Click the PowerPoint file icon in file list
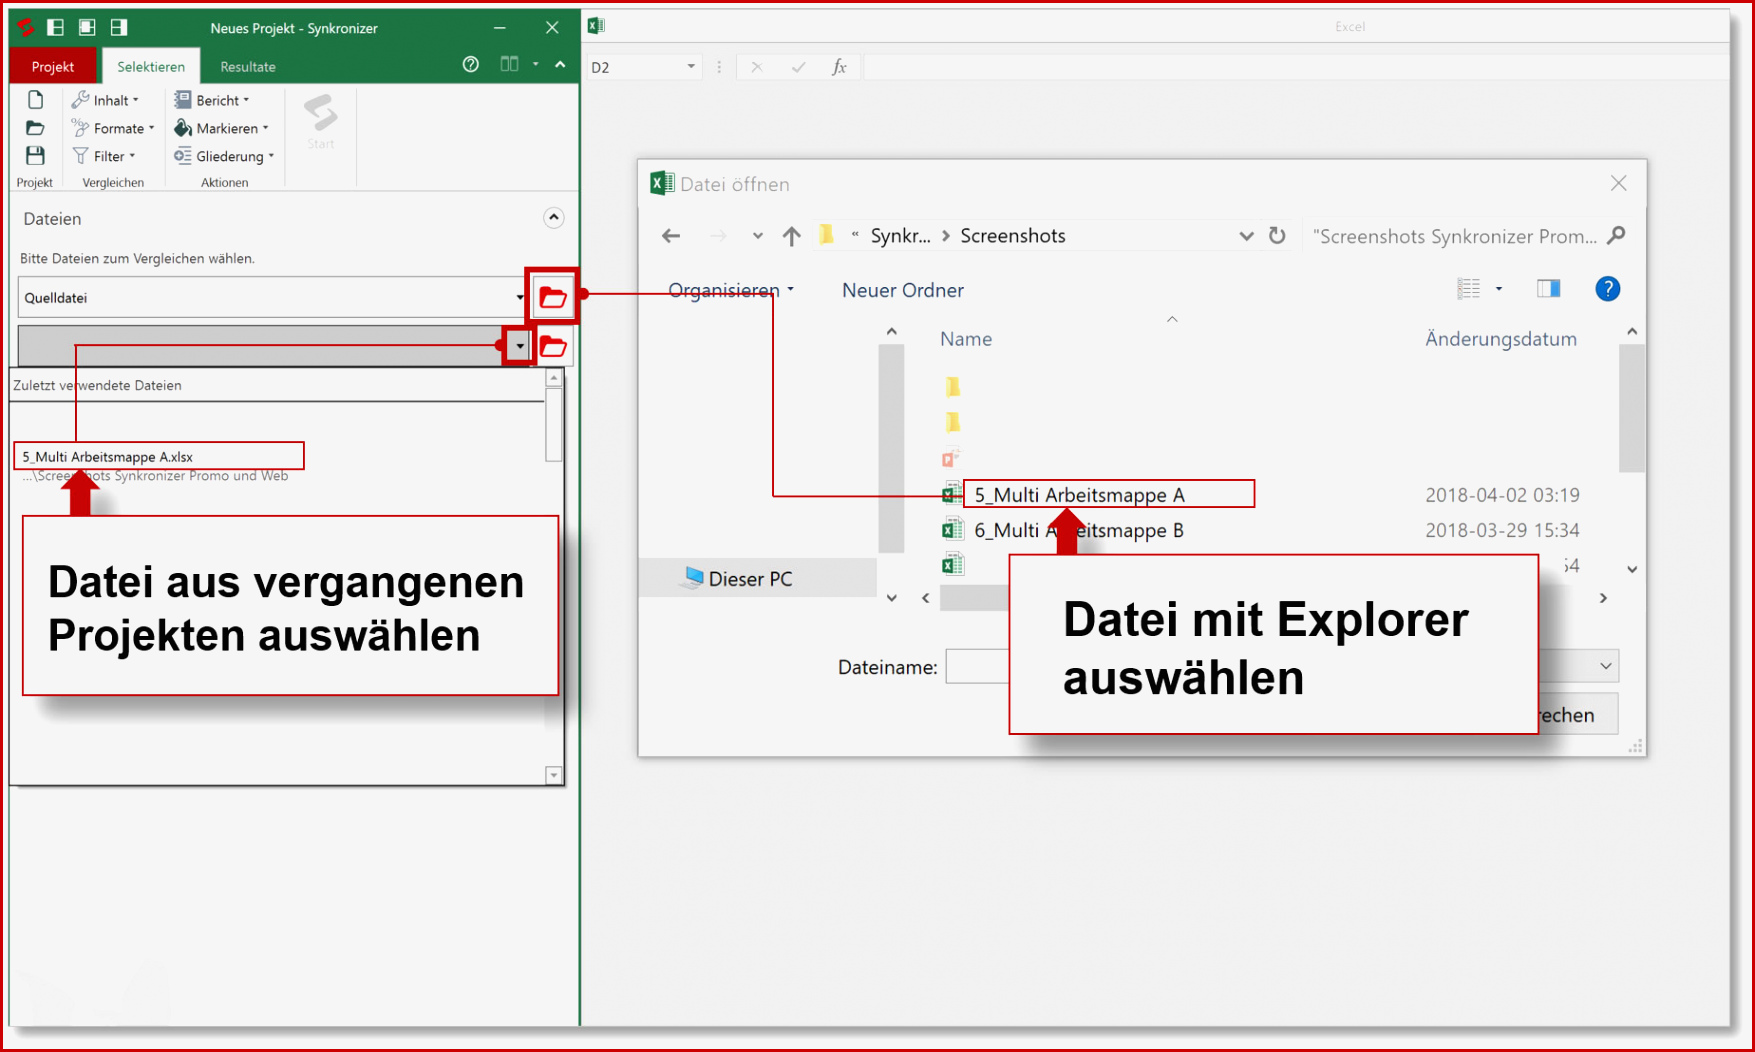The height and width of the screenshot is (1052, 1755). coord(950,458)
